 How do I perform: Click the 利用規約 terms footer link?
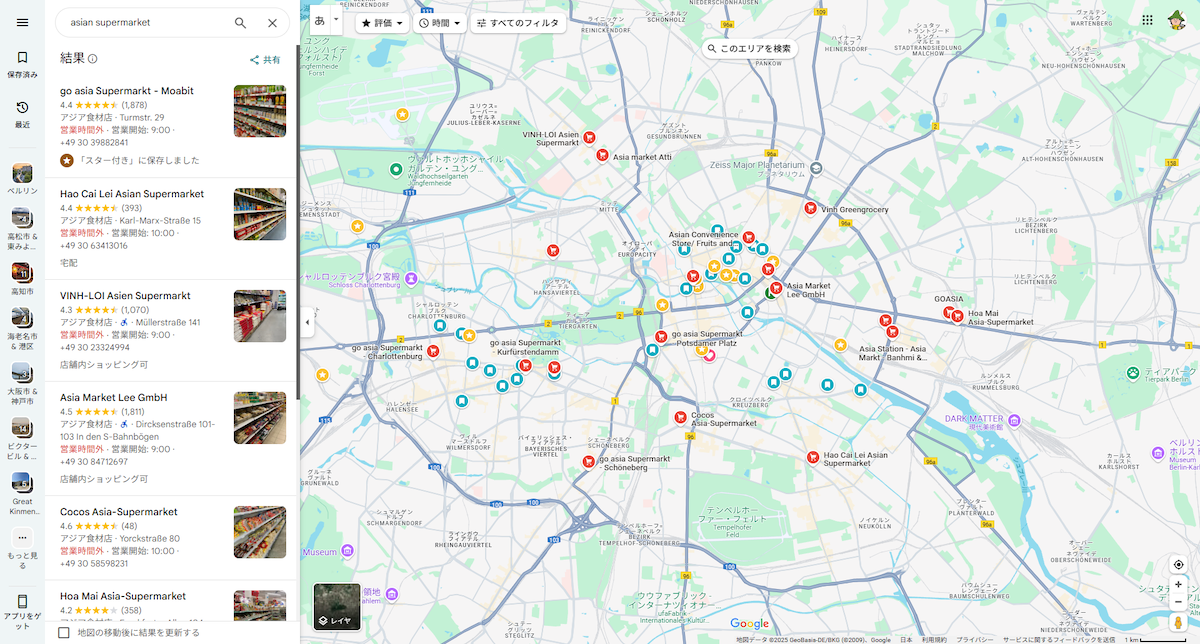coord(934,639)
